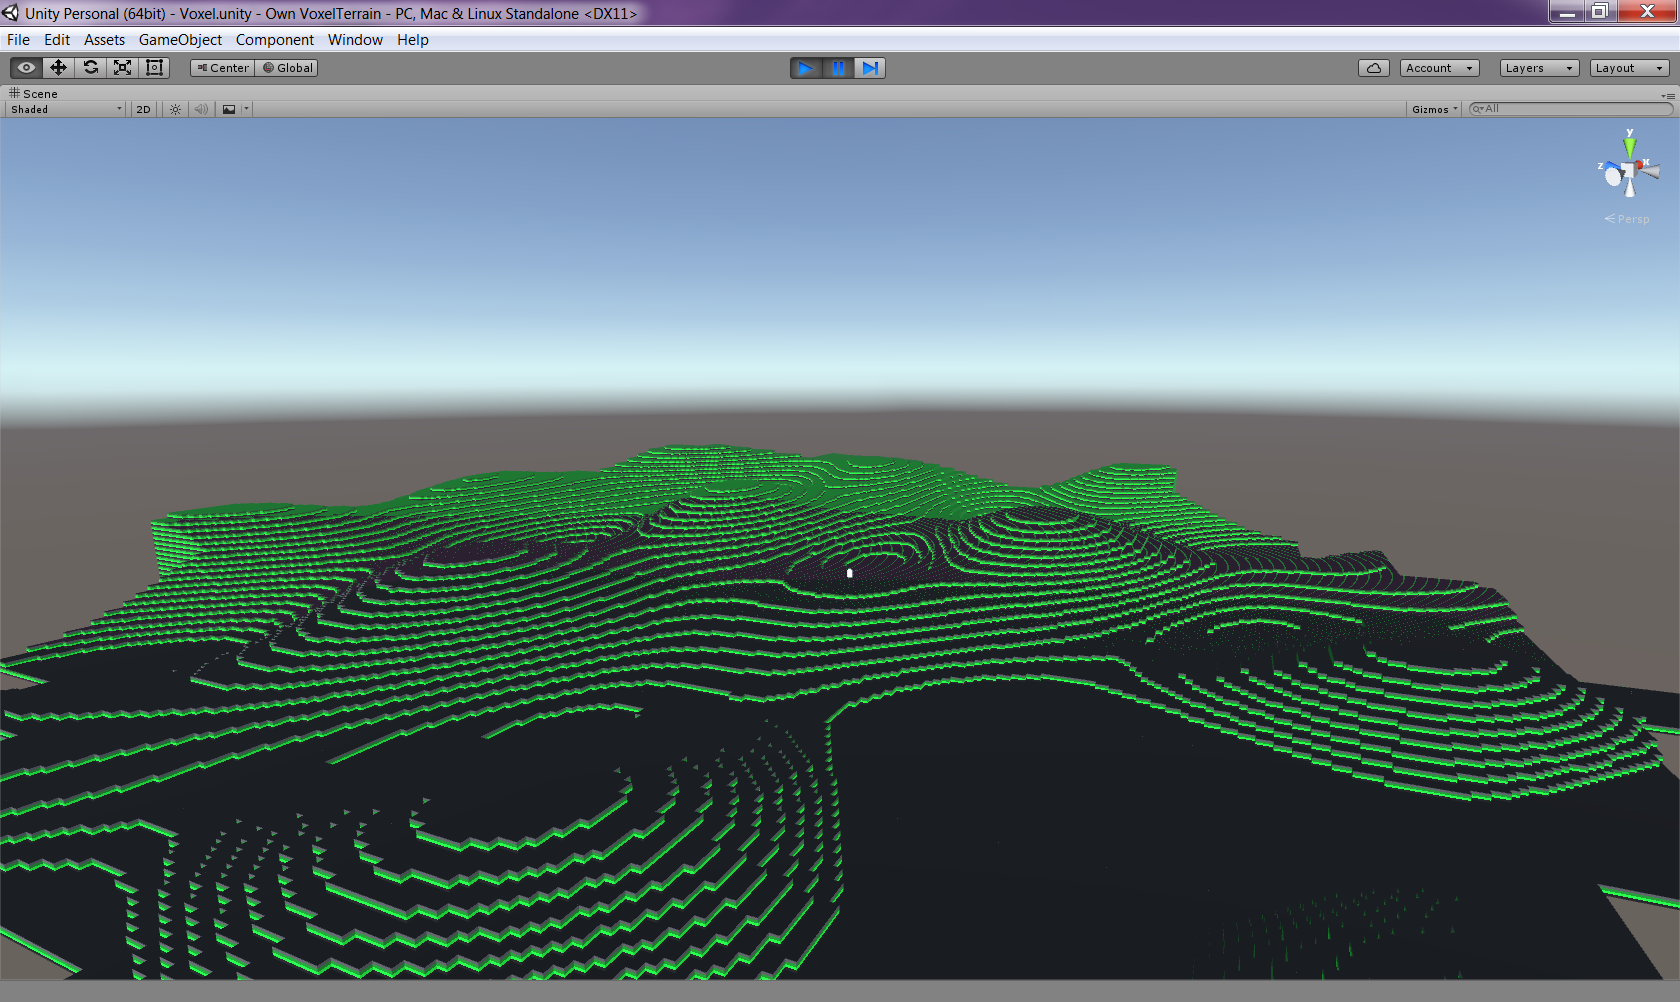Open the GameObject menu
The width and height of the screenshot is (1680, 1002).
tap(180, 40)
